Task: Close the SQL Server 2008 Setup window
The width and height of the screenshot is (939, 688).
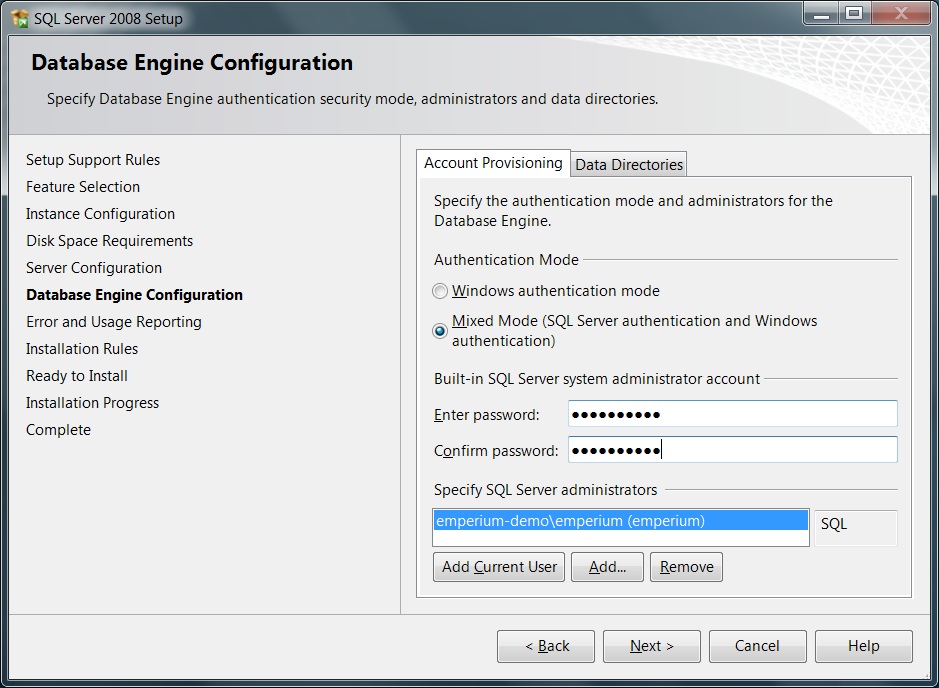Action: point(899,13)
